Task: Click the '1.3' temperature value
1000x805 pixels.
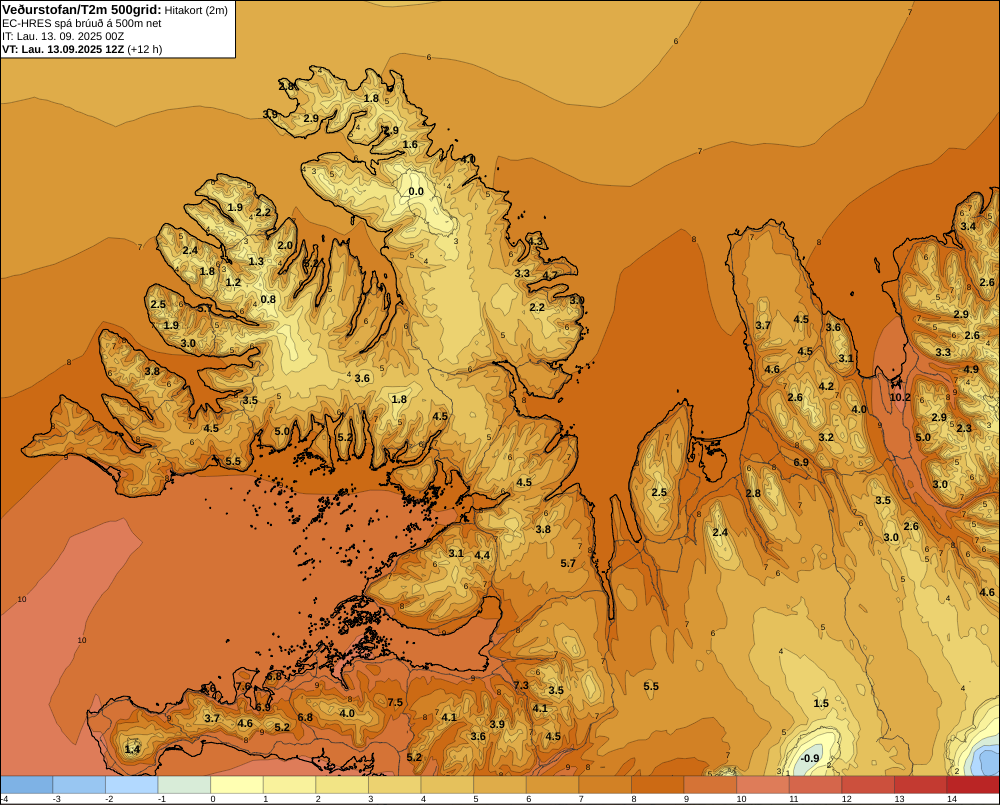Action: tap(256, 261)
